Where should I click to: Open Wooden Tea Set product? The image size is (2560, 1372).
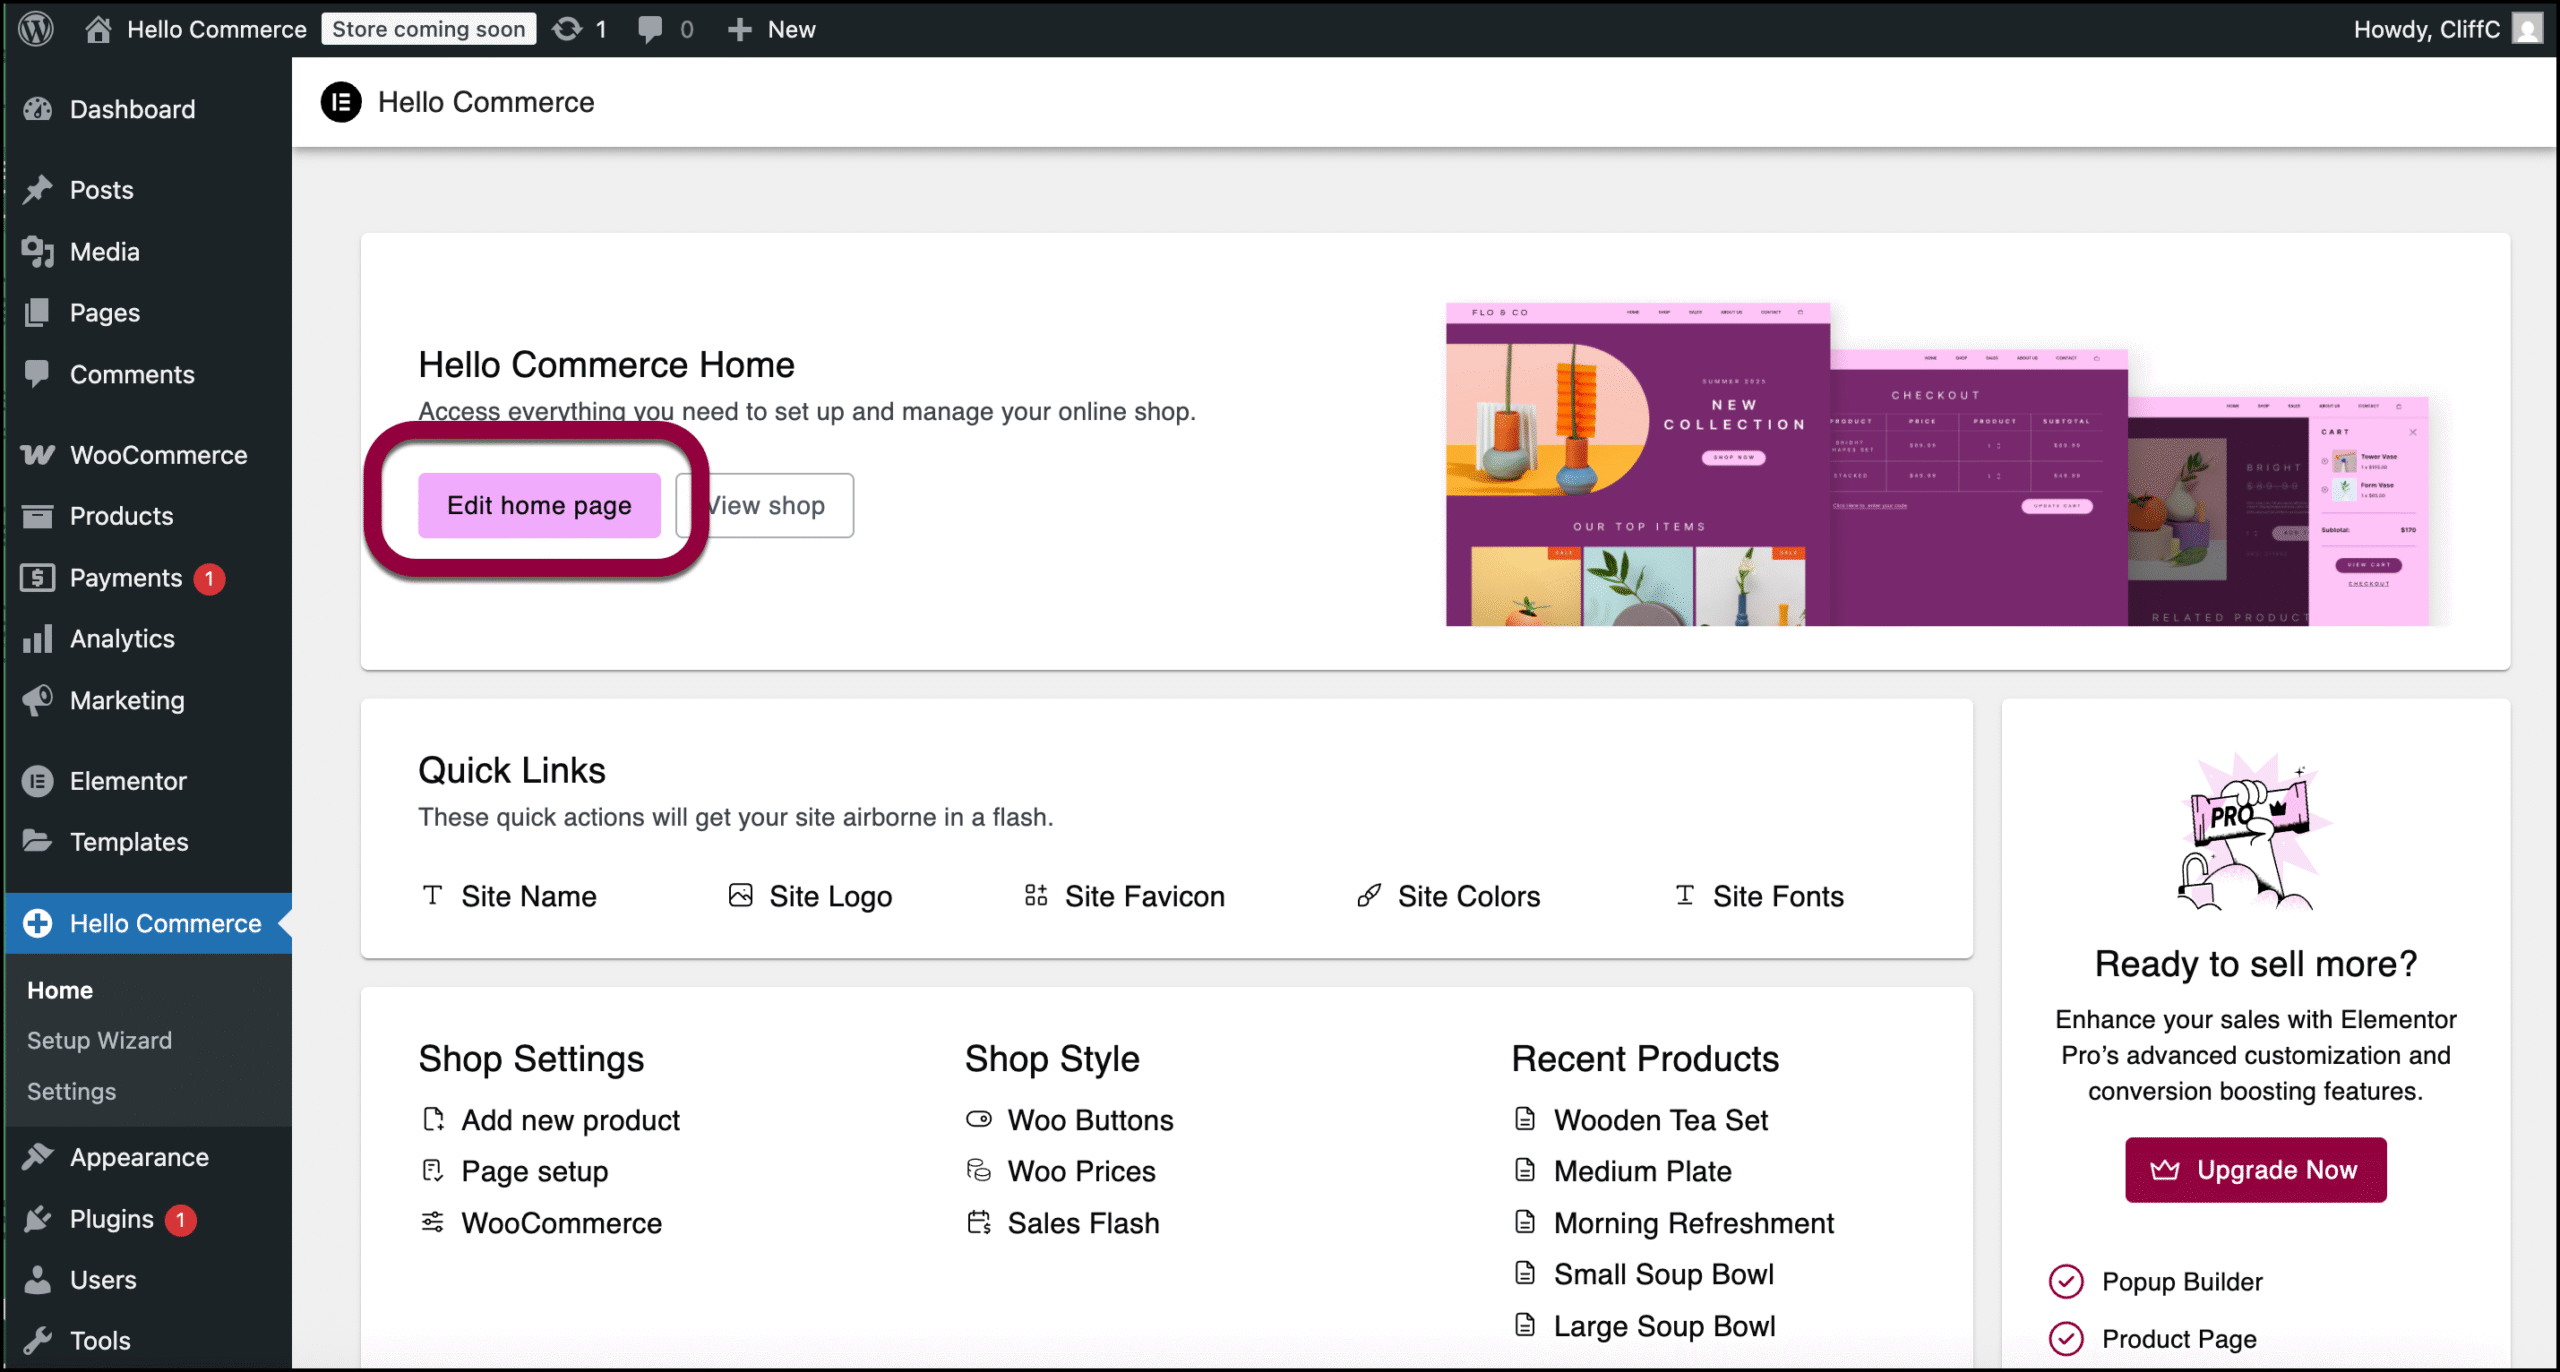pyautogui.click(x=1641, y=1120)
